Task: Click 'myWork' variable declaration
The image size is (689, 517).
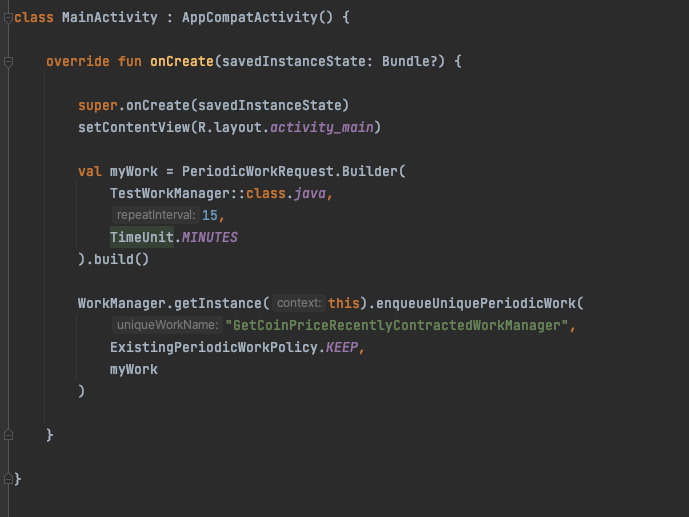Action: [134, 172]
